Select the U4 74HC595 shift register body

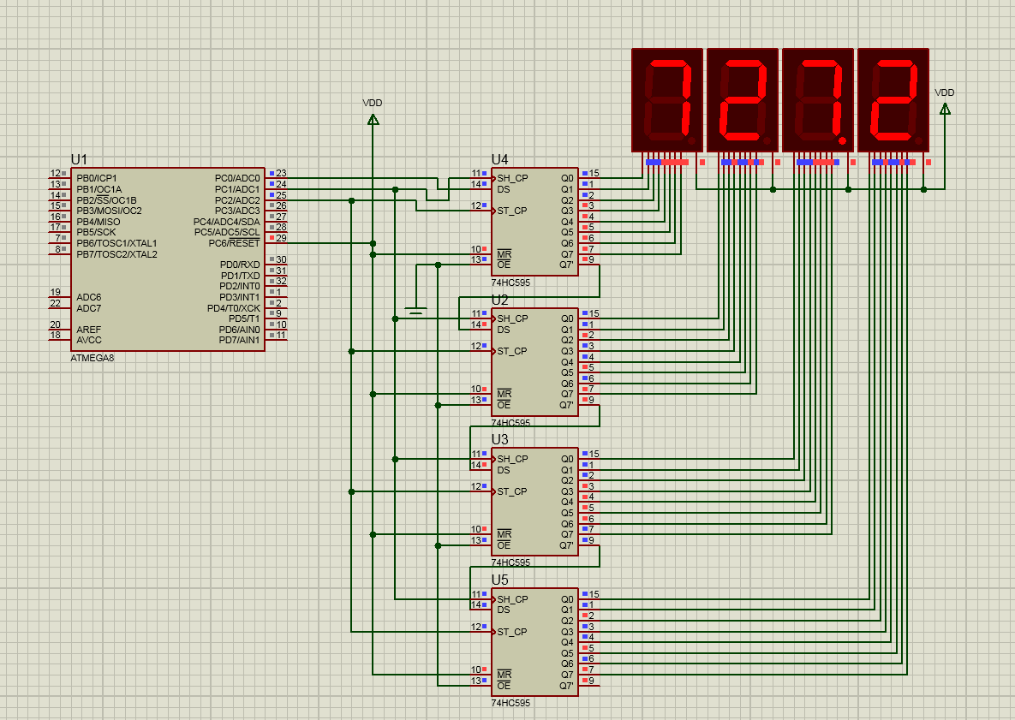(535, 221)
